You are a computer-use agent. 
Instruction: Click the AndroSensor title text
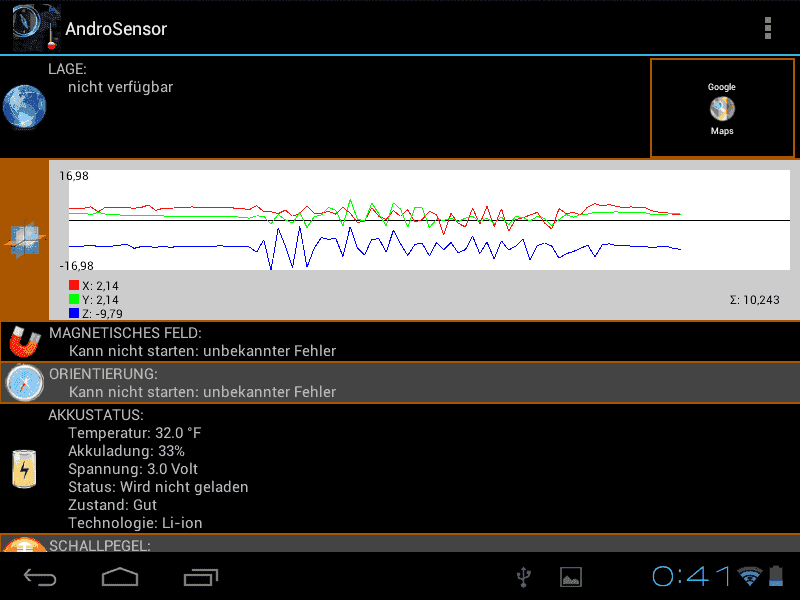(116, 29)
